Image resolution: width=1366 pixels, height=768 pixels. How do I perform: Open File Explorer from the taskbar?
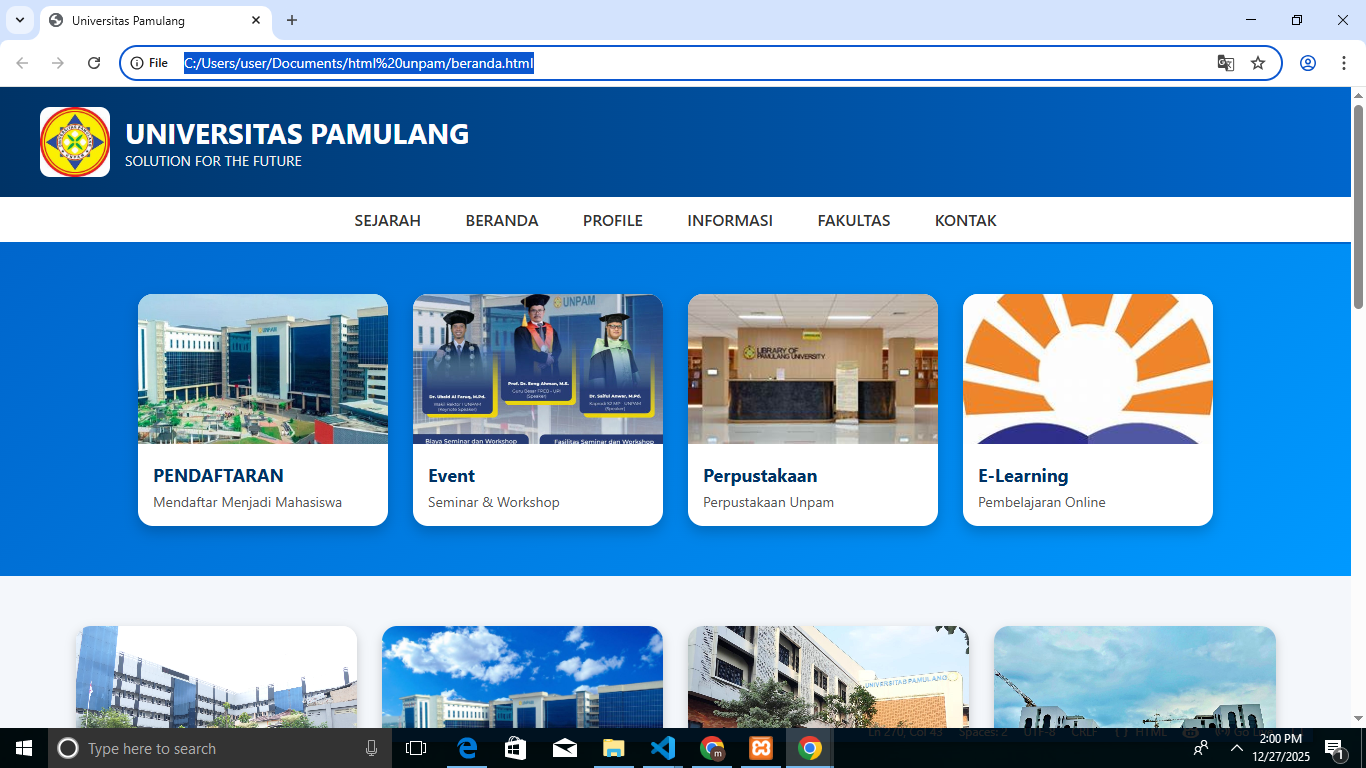614,748
